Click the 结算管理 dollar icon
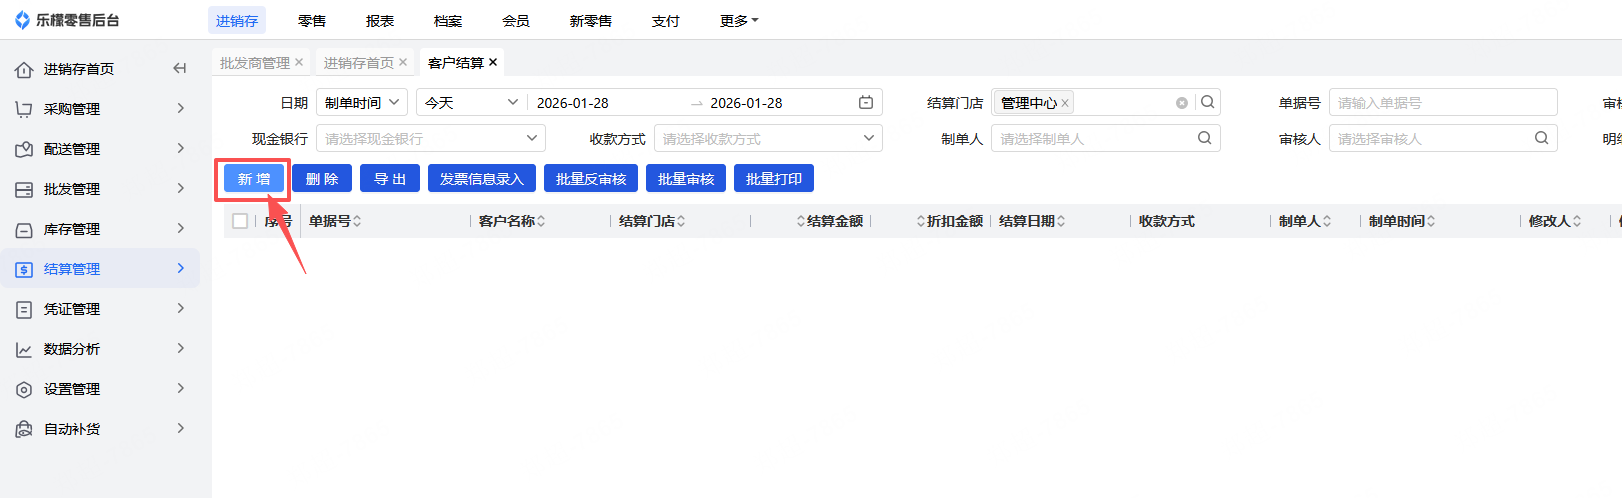1622x498 pixels. click(24, 269)
